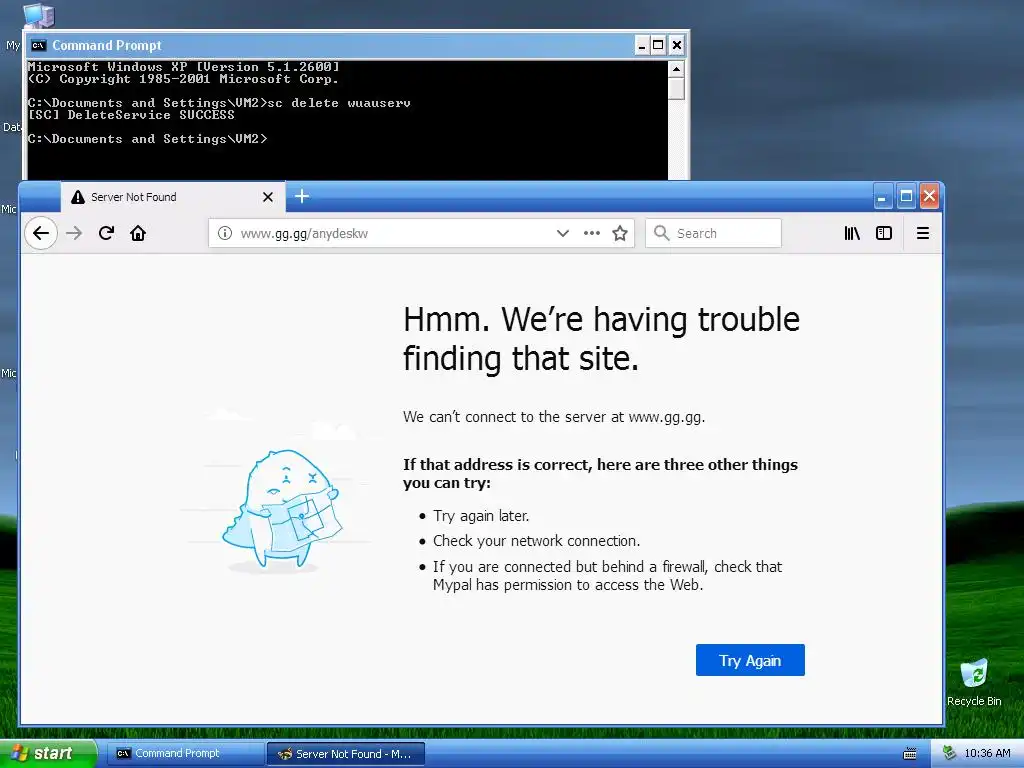Screen dimensions: 1024x768
Task: Click the firewall permission bullet text
Action: click(x=607, y=575)
